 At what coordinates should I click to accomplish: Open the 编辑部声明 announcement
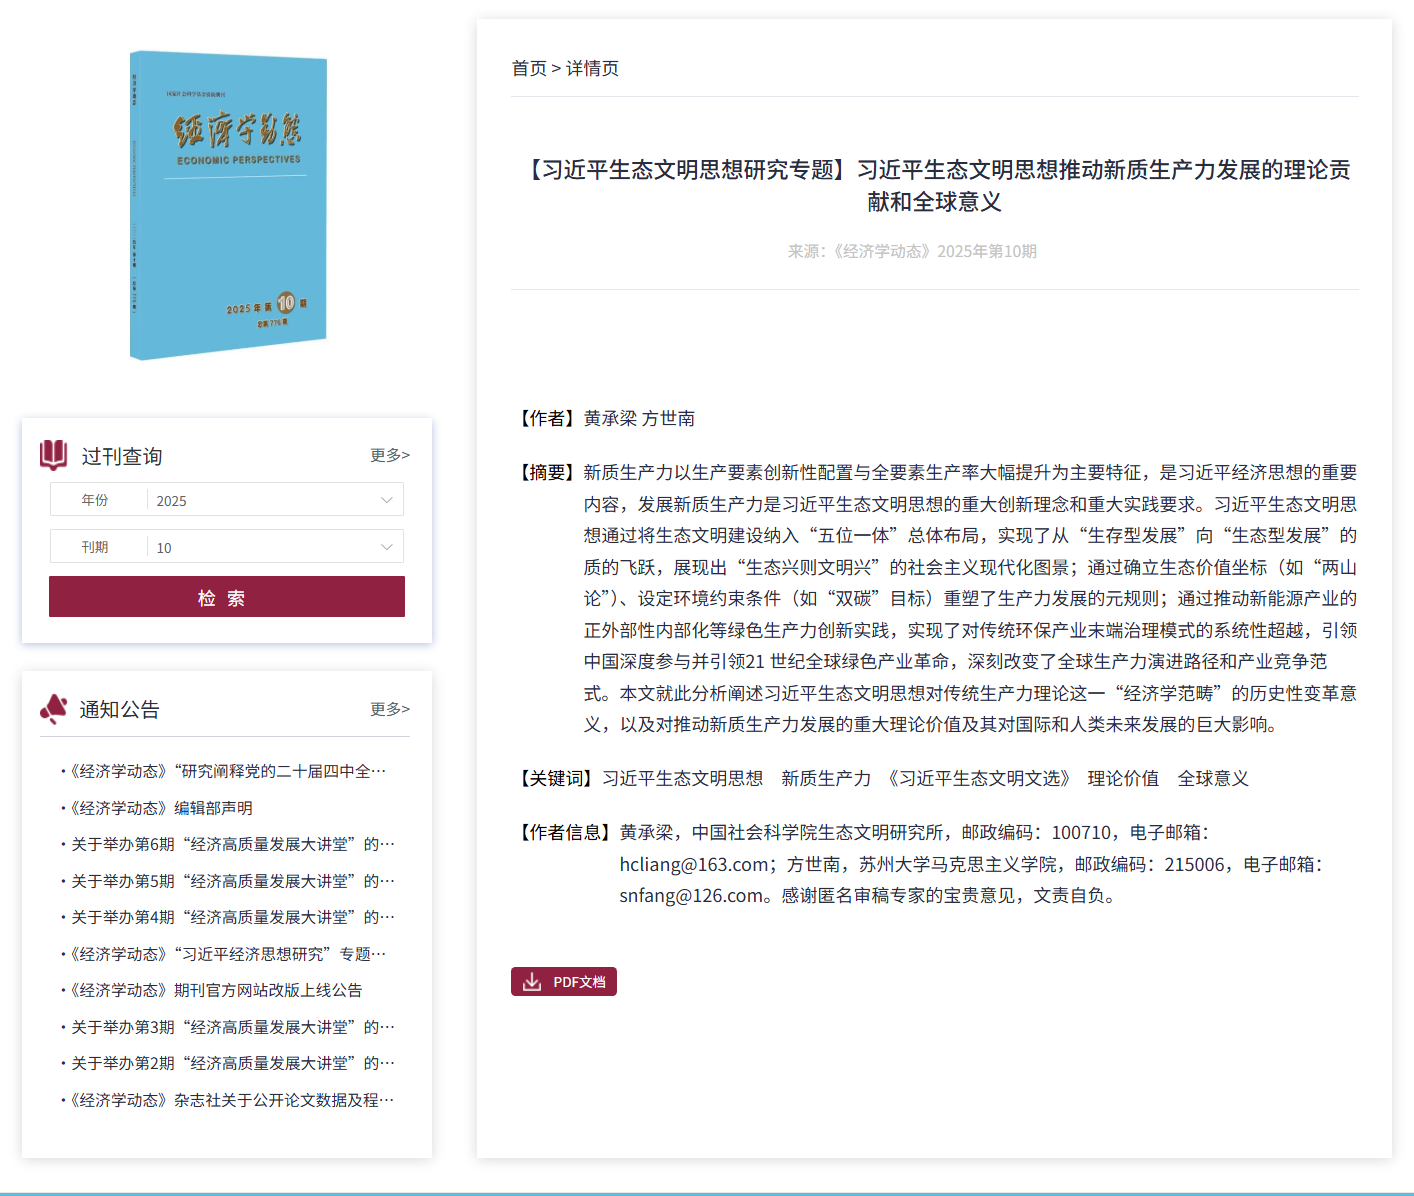(x=161, y=808)
